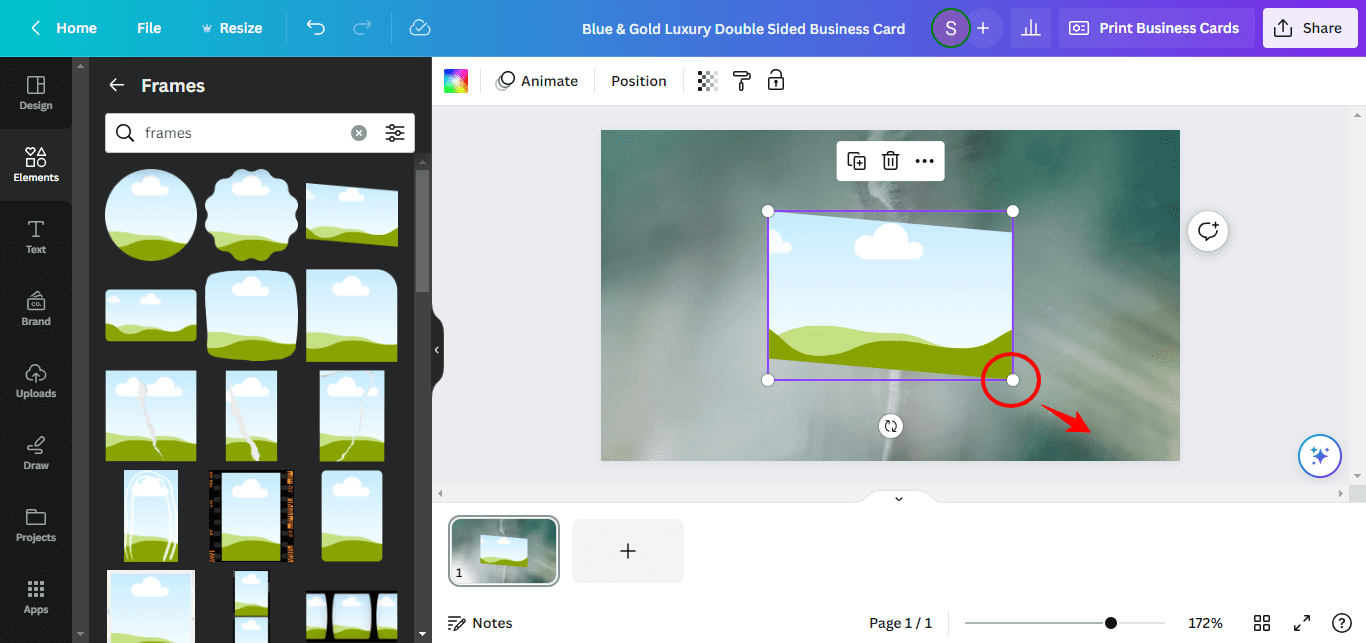Open the File menu
Viewport: 1366px width, 643px height.
(148, 27)
